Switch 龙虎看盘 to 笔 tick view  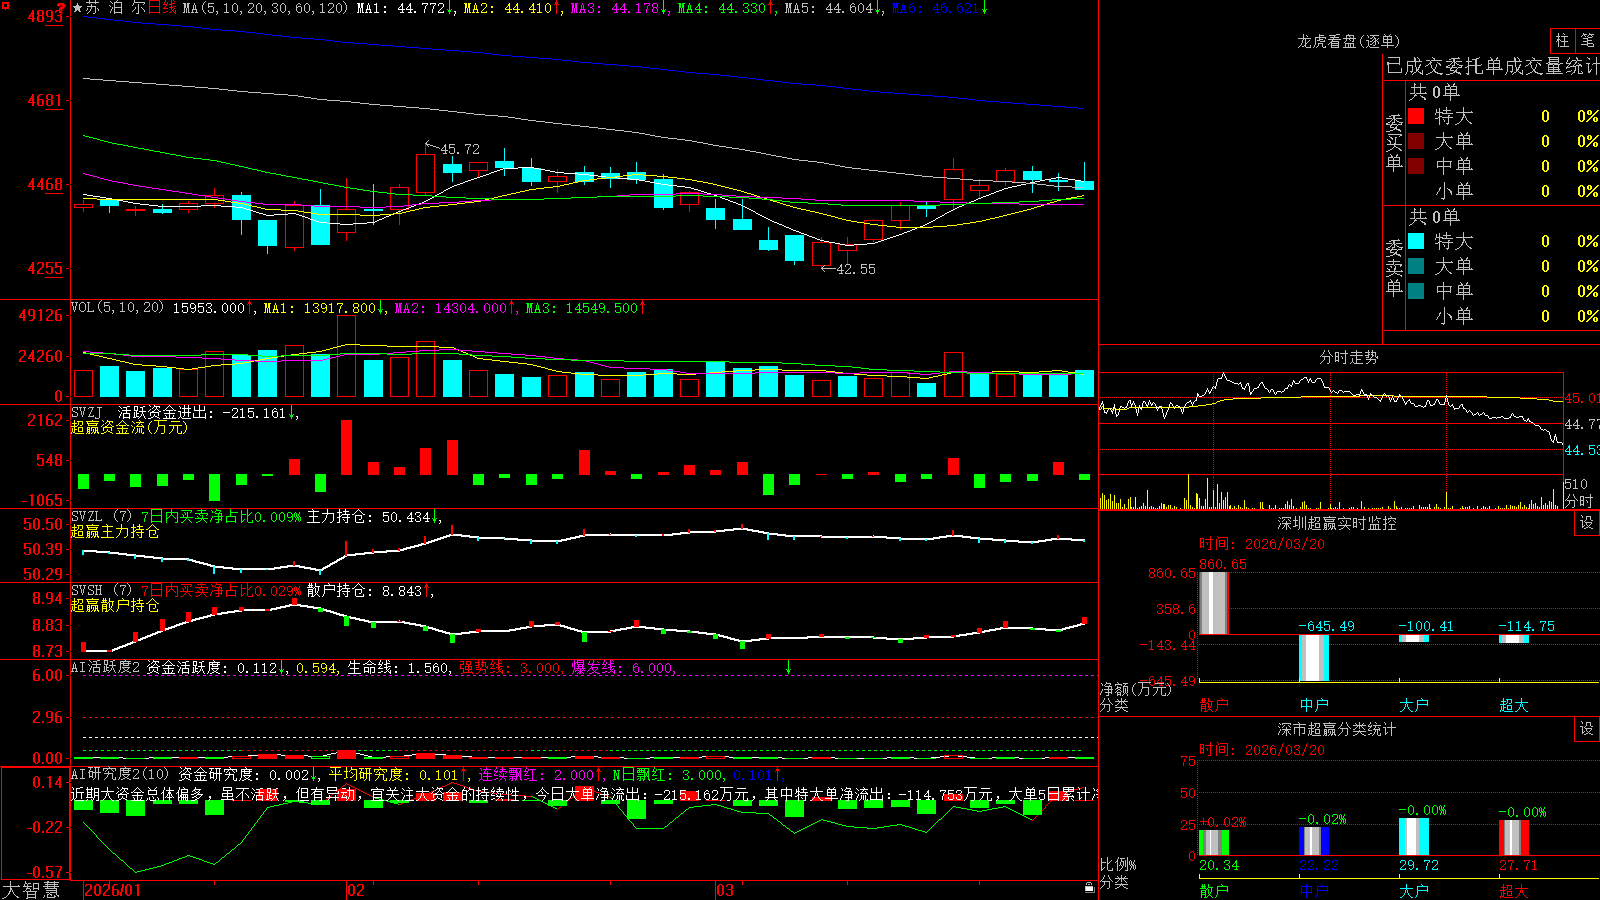[x=1587, y=41]
